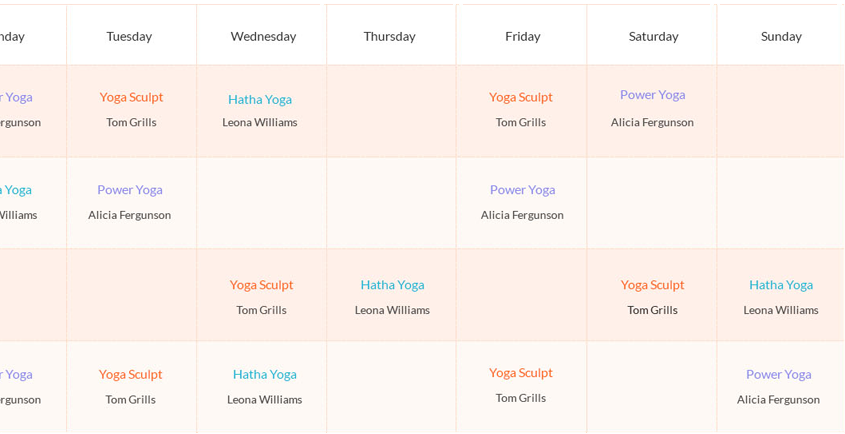Viewport: 845px width, 434px height.
Task: Select the Wednesday column header
Action: click(263, 36)
